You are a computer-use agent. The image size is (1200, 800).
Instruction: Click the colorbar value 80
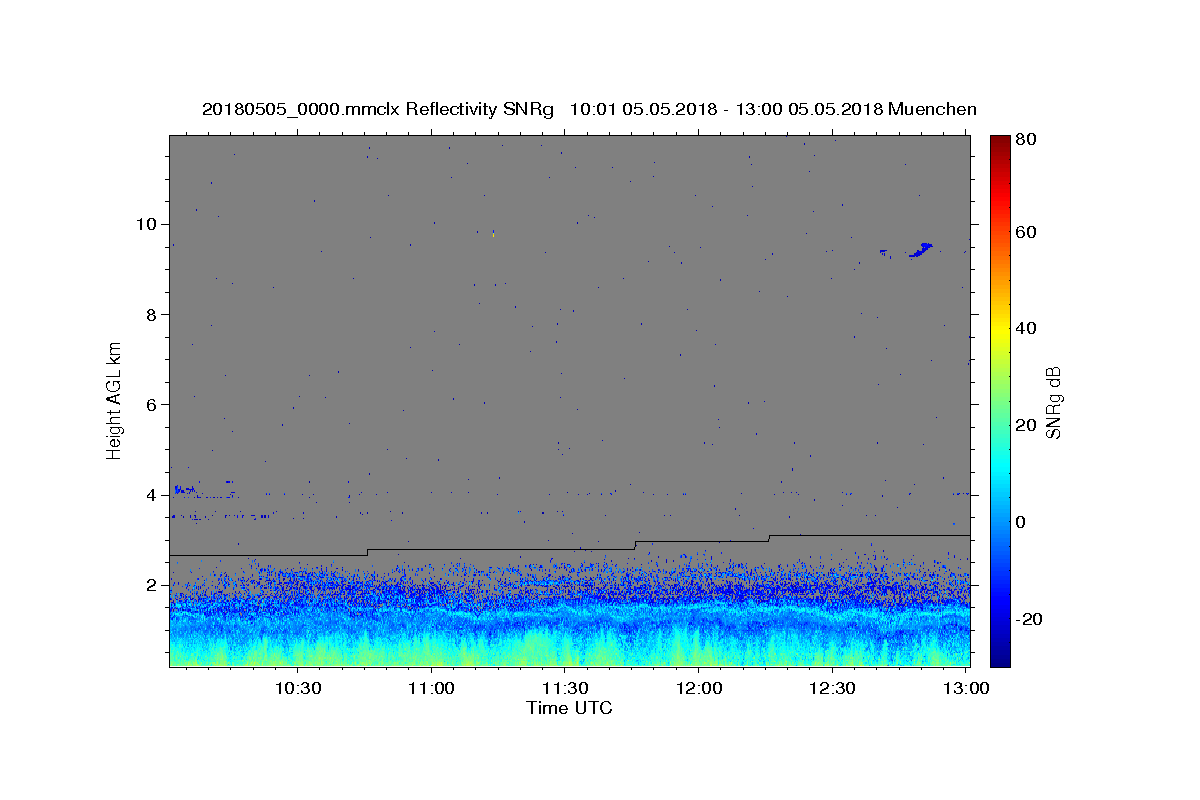[1028, 141]
